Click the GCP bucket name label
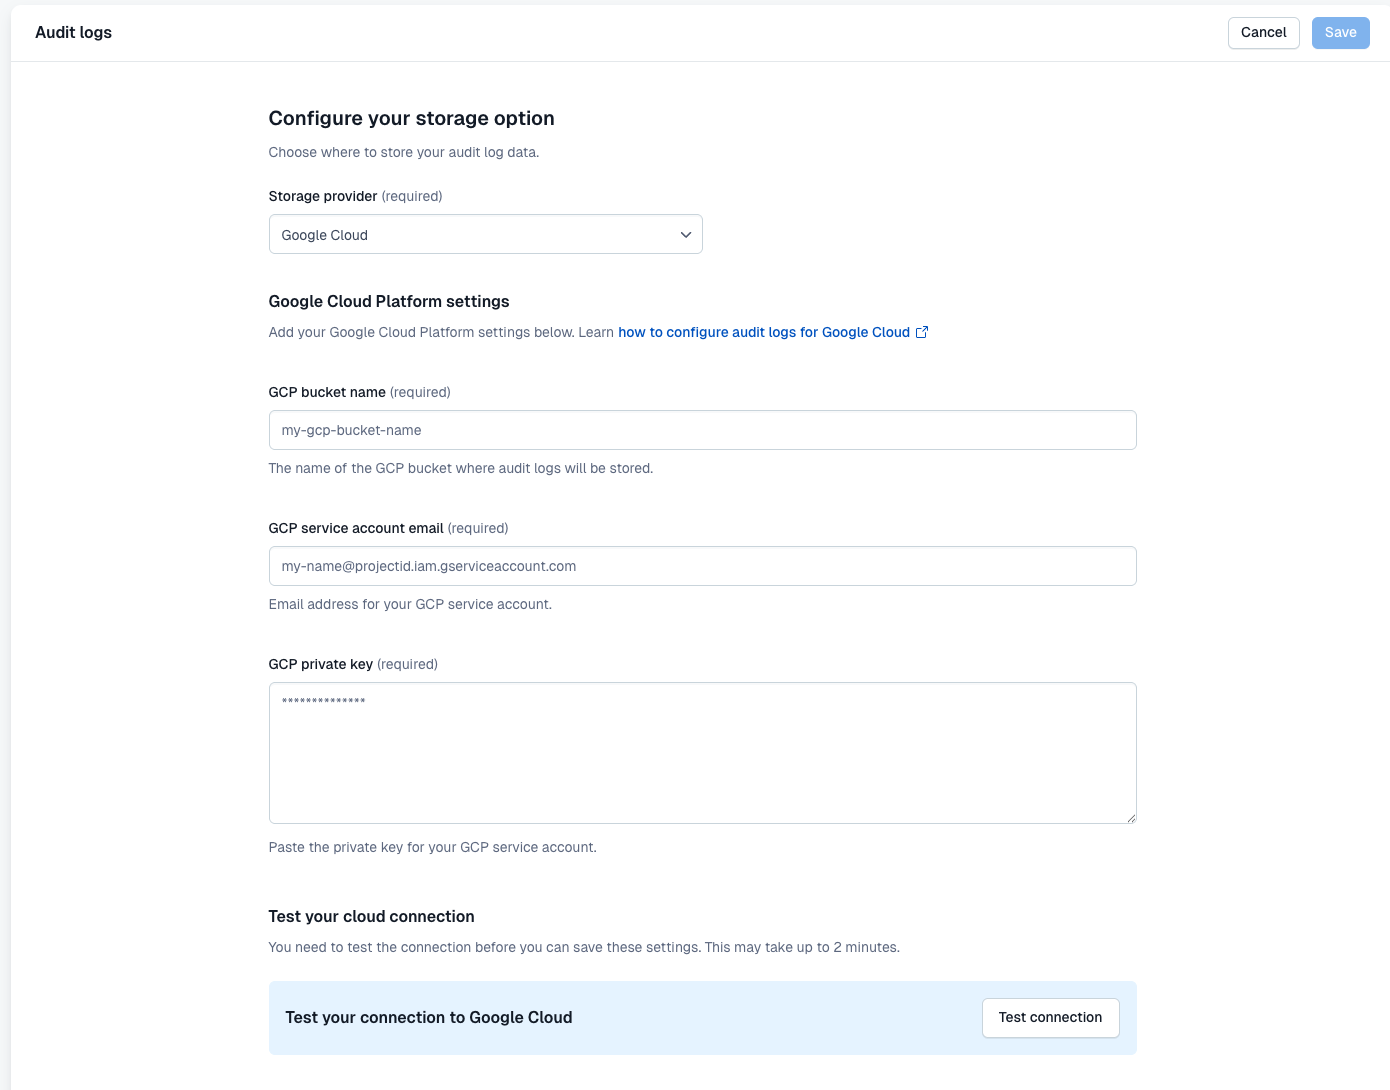Image resolution: width=1390 pixels, height=1090 pixels. coord(326,392)
